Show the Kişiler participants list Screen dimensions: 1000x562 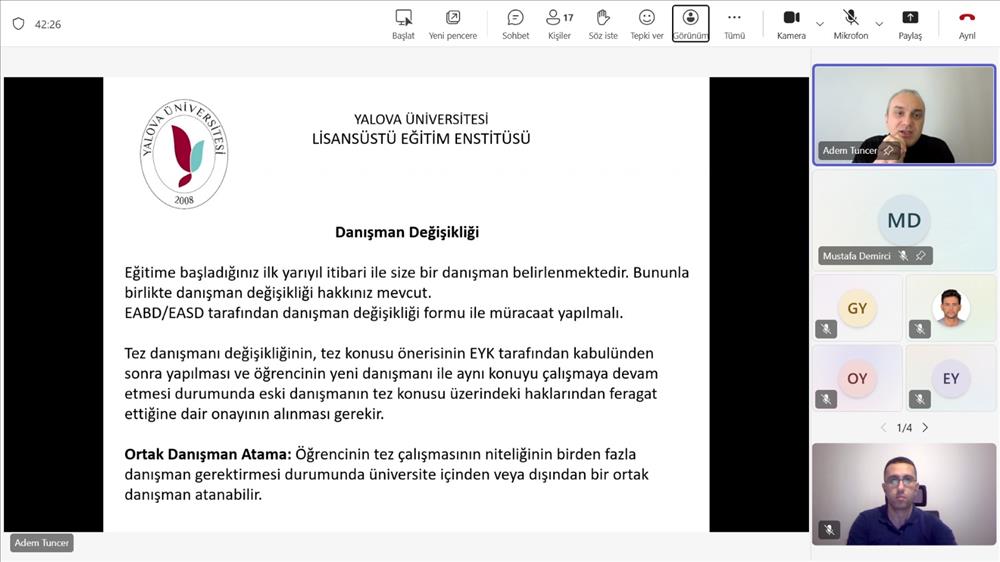coord(559,24)
